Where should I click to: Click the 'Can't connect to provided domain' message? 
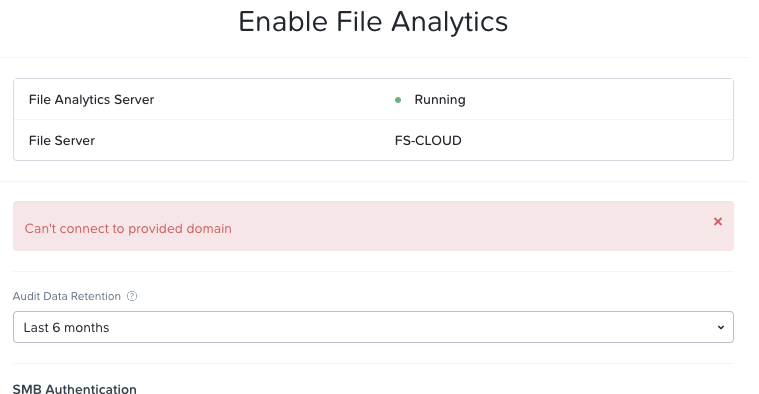(x=128, y=228)
